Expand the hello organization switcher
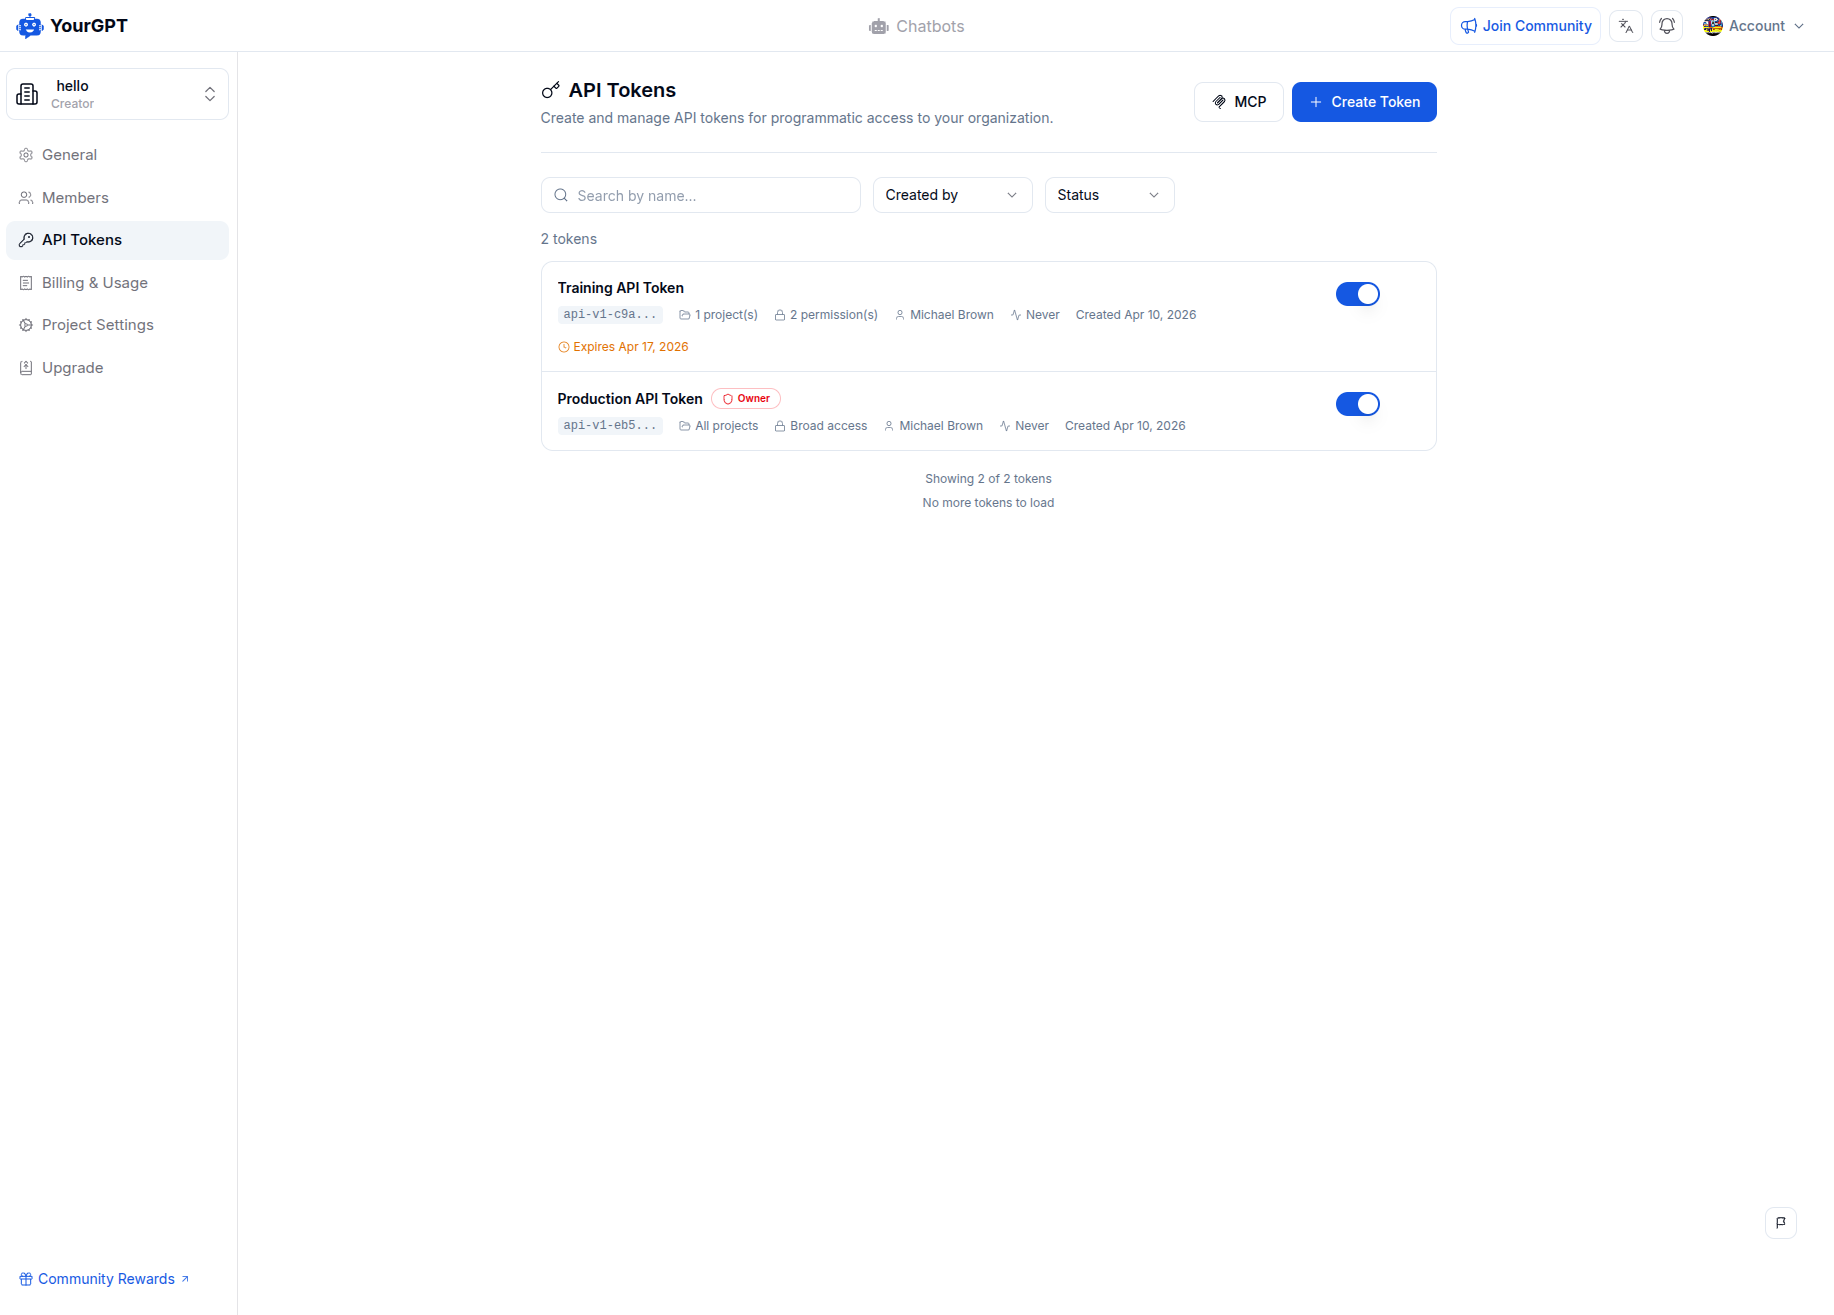1834x1315 pixels. (210, 94)
